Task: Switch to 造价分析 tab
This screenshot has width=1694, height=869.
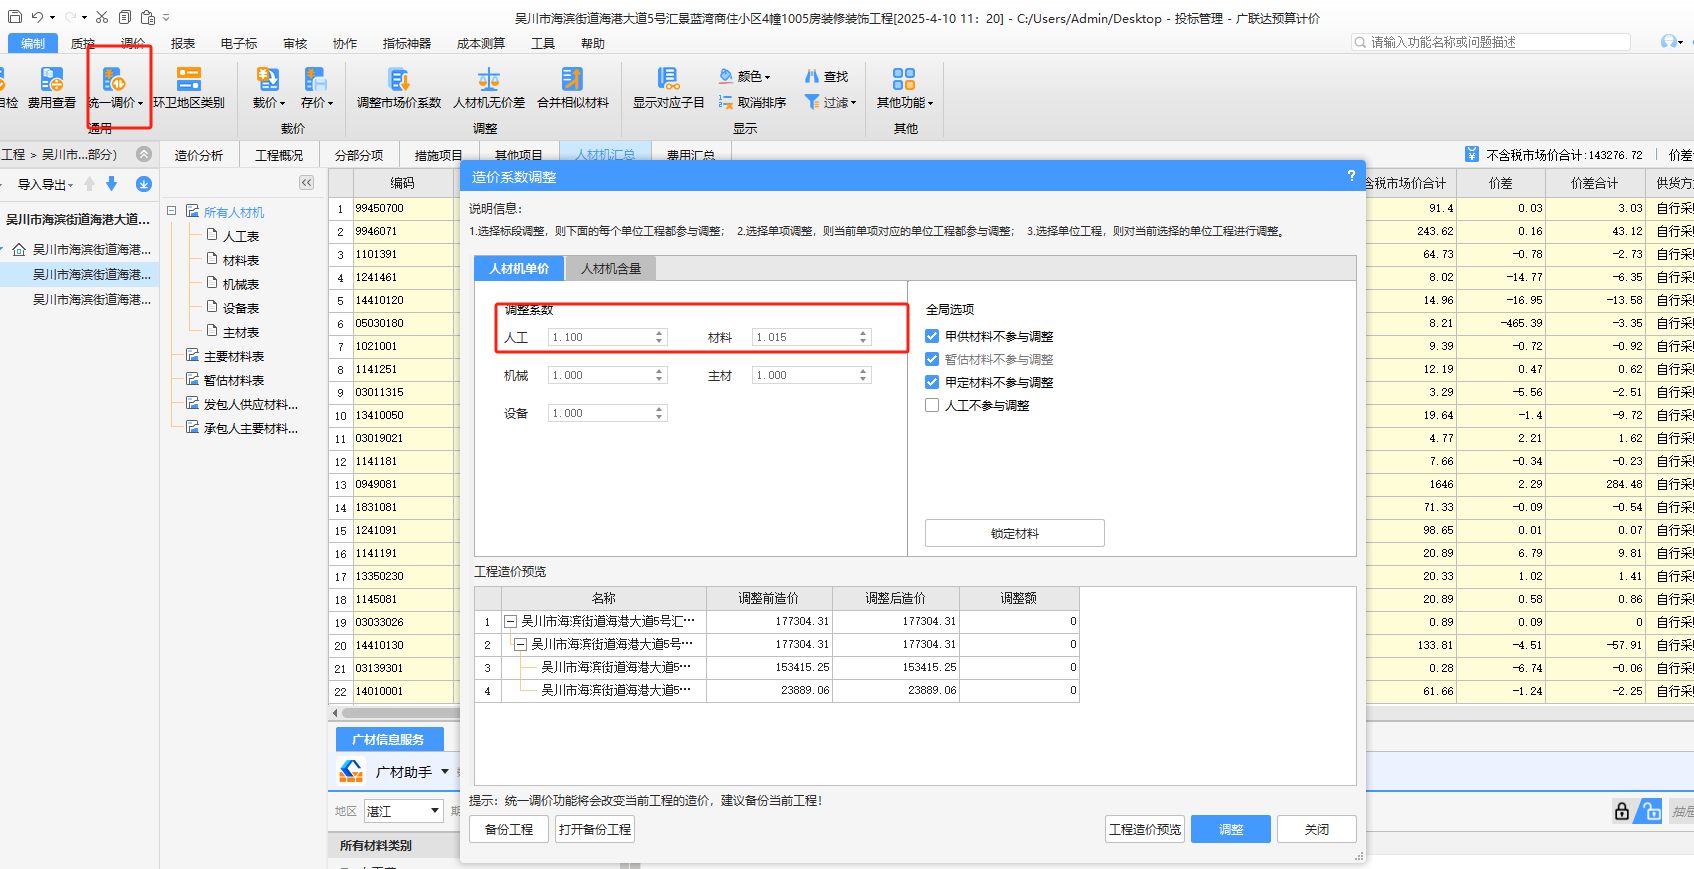Action: [199, 155]
